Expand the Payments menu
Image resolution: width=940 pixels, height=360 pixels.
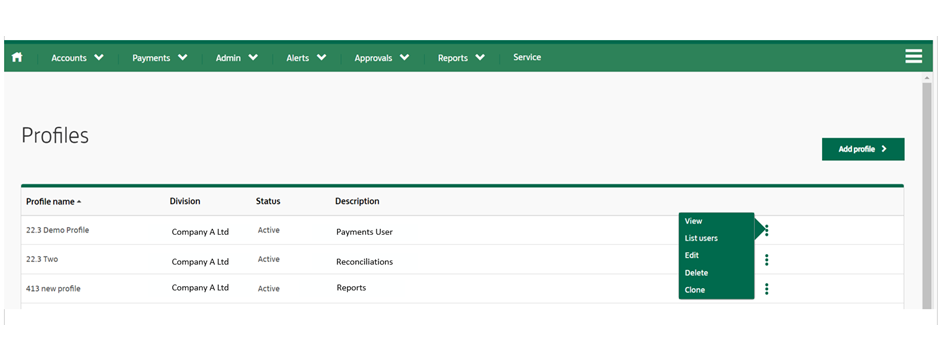159,58
